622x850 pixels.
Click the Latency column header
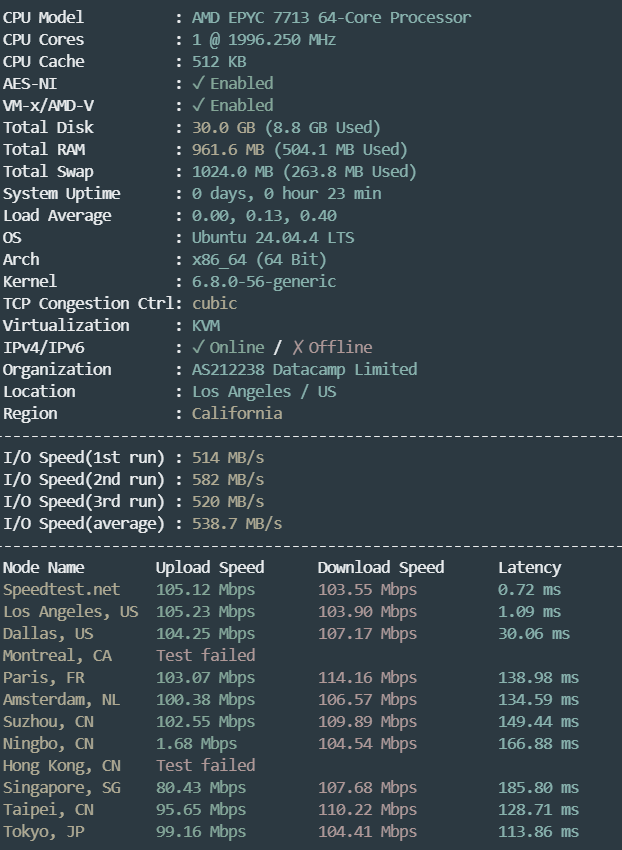point(529,568)
